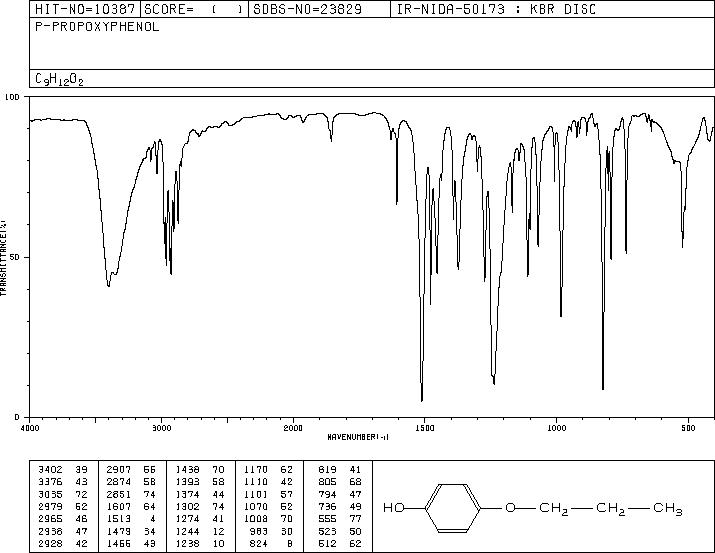Click the SDBS-NO=23829 label
The image size is (715, 553).
coord(307,9)
